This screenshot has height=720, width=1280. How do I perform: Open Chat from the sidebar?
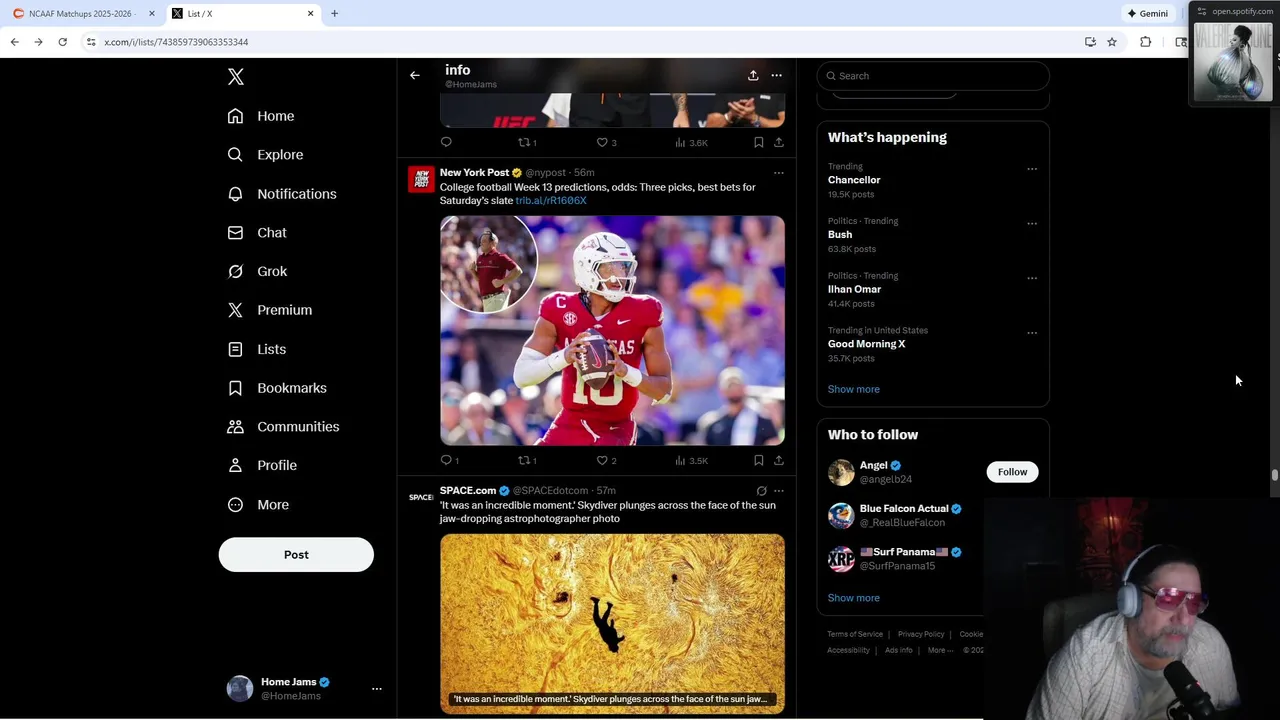coord(257,233)
